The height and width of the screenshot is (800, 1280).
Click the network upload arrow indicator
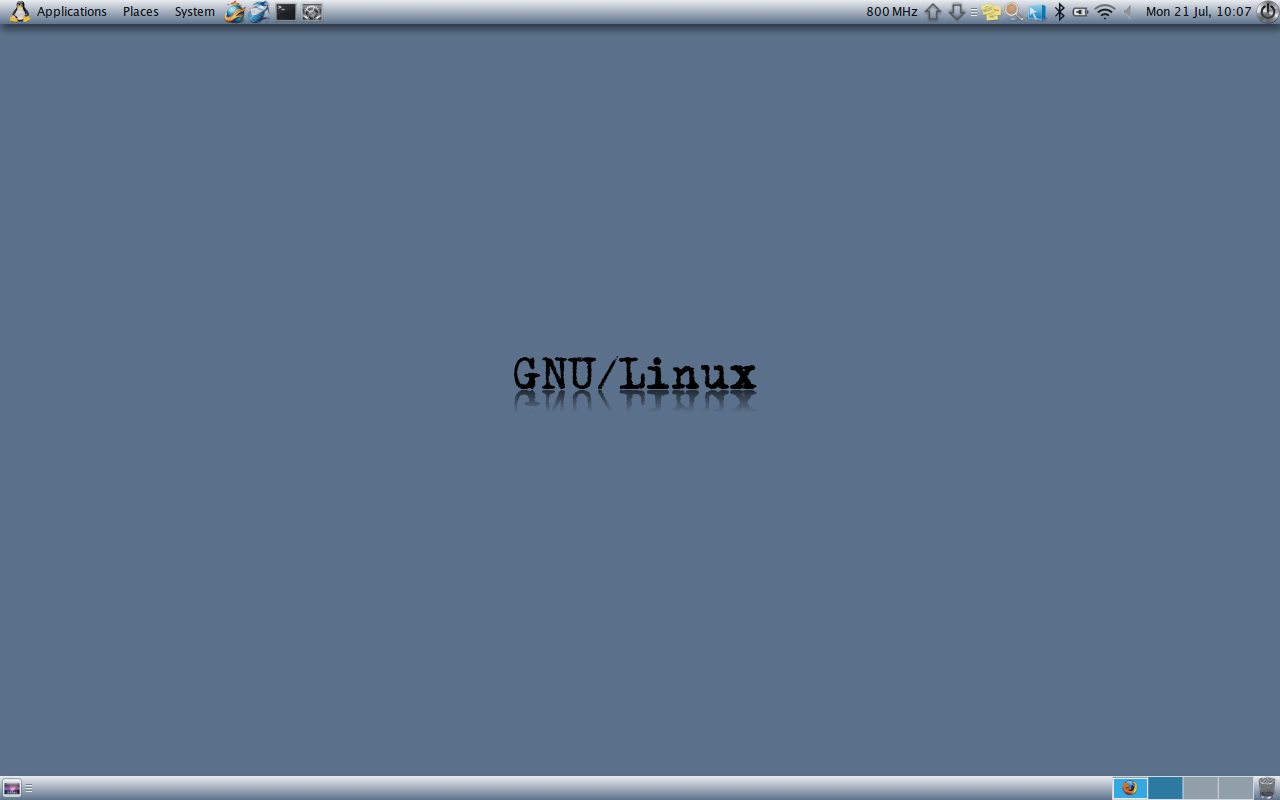coord(933,12)
